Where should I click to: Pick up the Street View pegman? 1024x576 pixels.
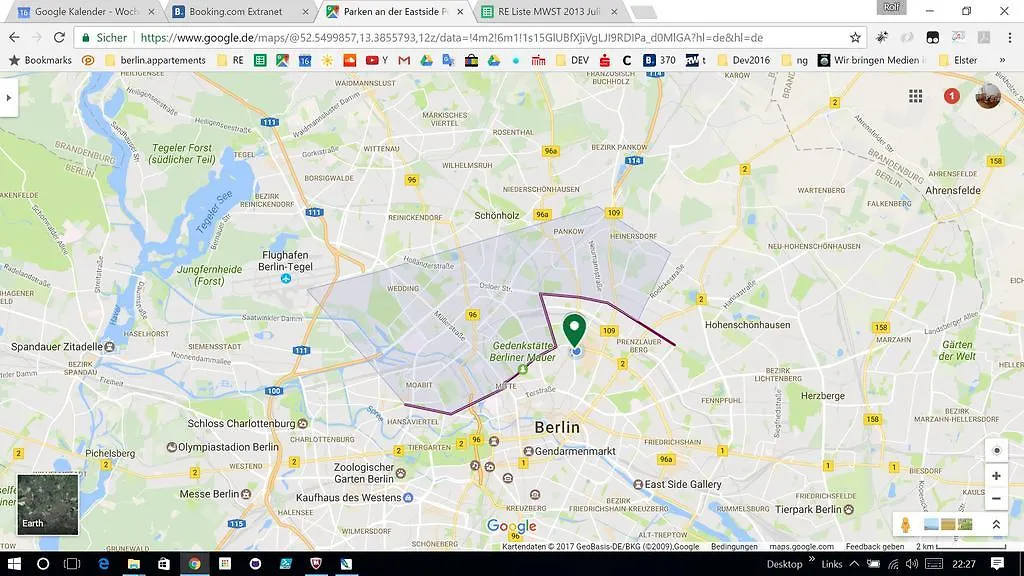[906, 524]
